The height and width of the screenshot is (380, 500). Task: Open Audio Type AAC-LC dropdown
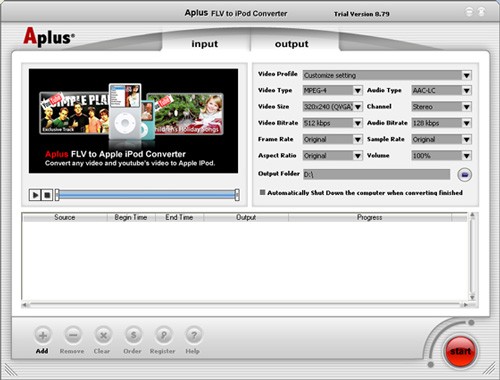pos(441,90)
